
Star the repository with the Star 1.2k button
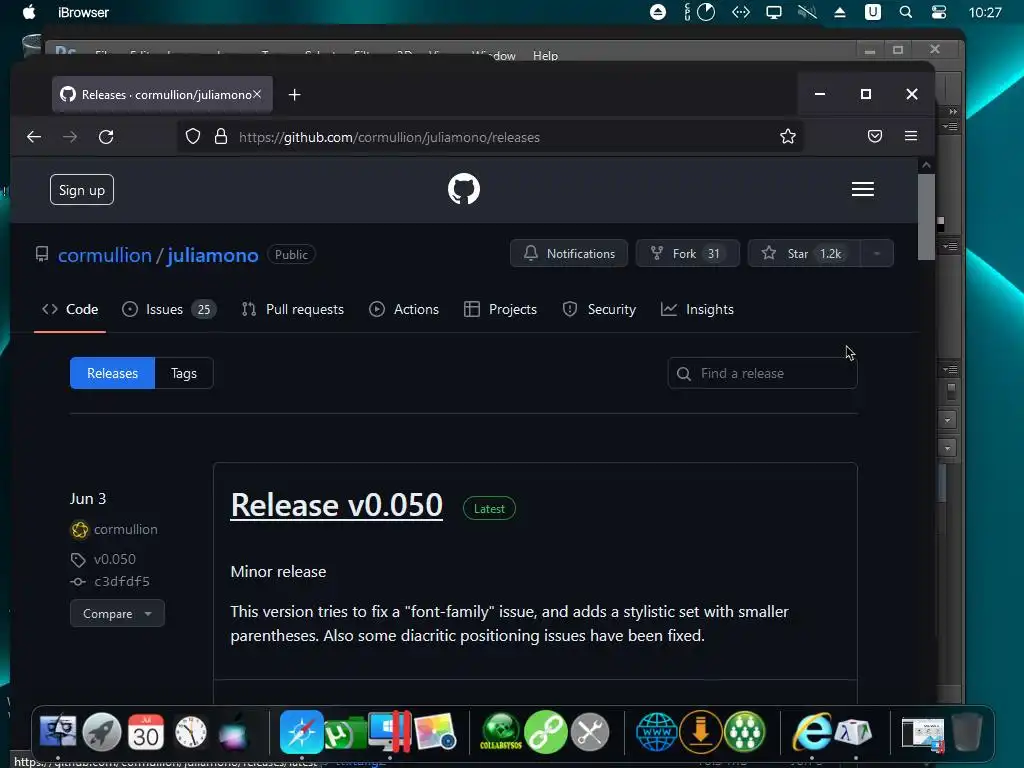point(804,253)
